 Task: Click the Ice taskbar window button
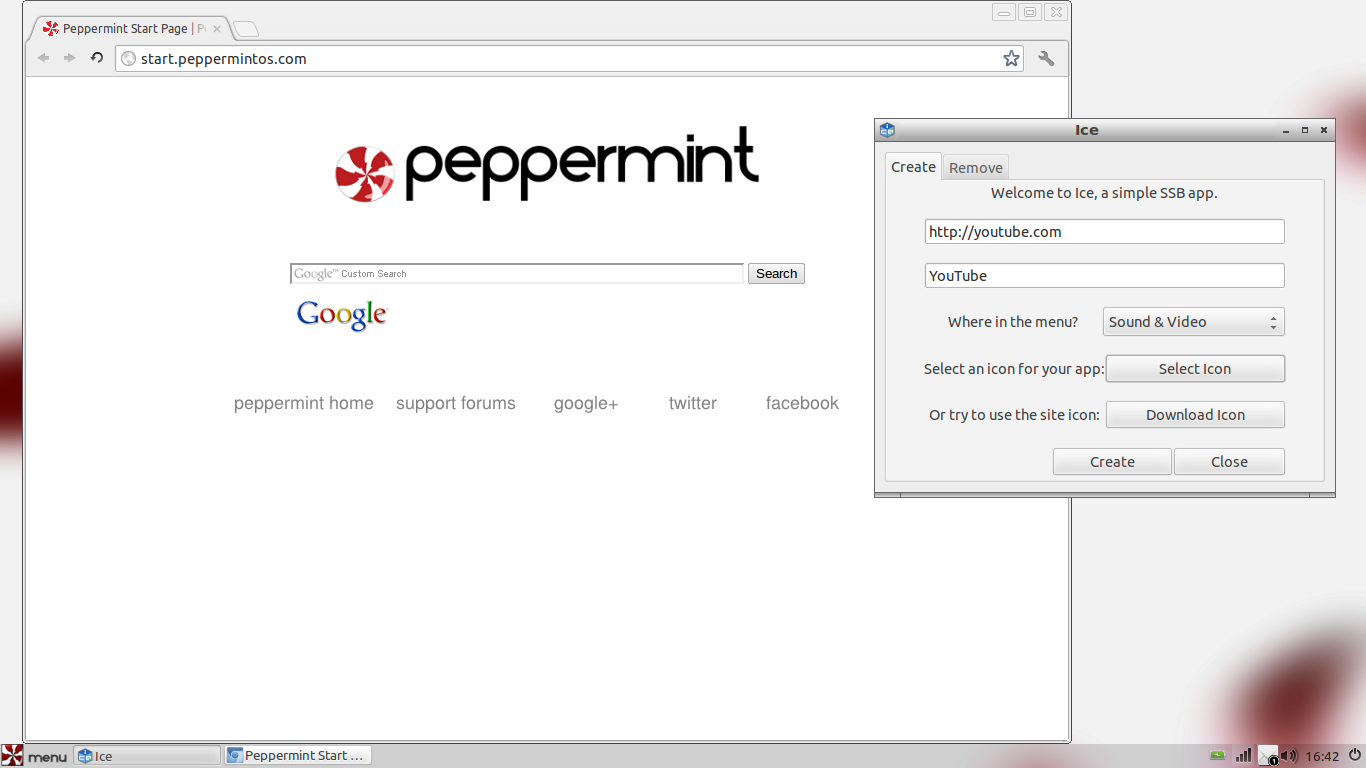click(x=147, y=756)
